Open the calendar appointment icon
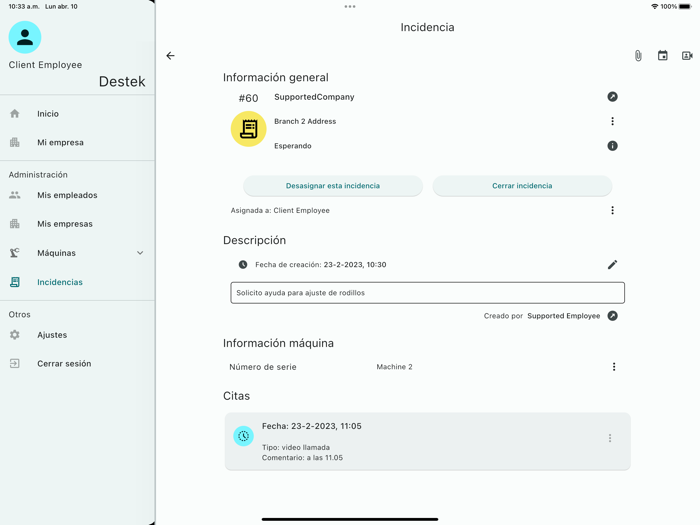 662,56
